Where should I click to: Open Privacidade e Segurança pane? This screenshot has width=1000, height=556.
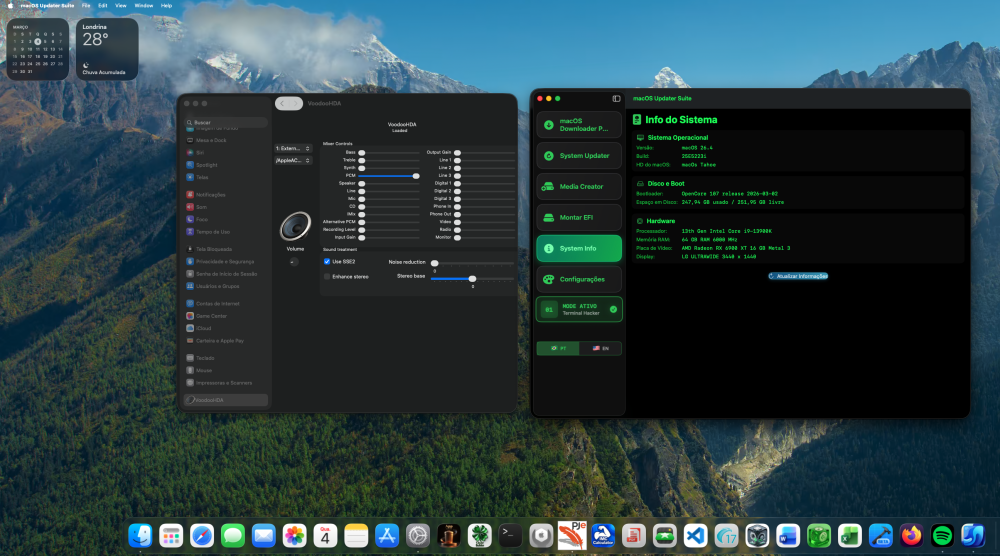click(226, 261)
